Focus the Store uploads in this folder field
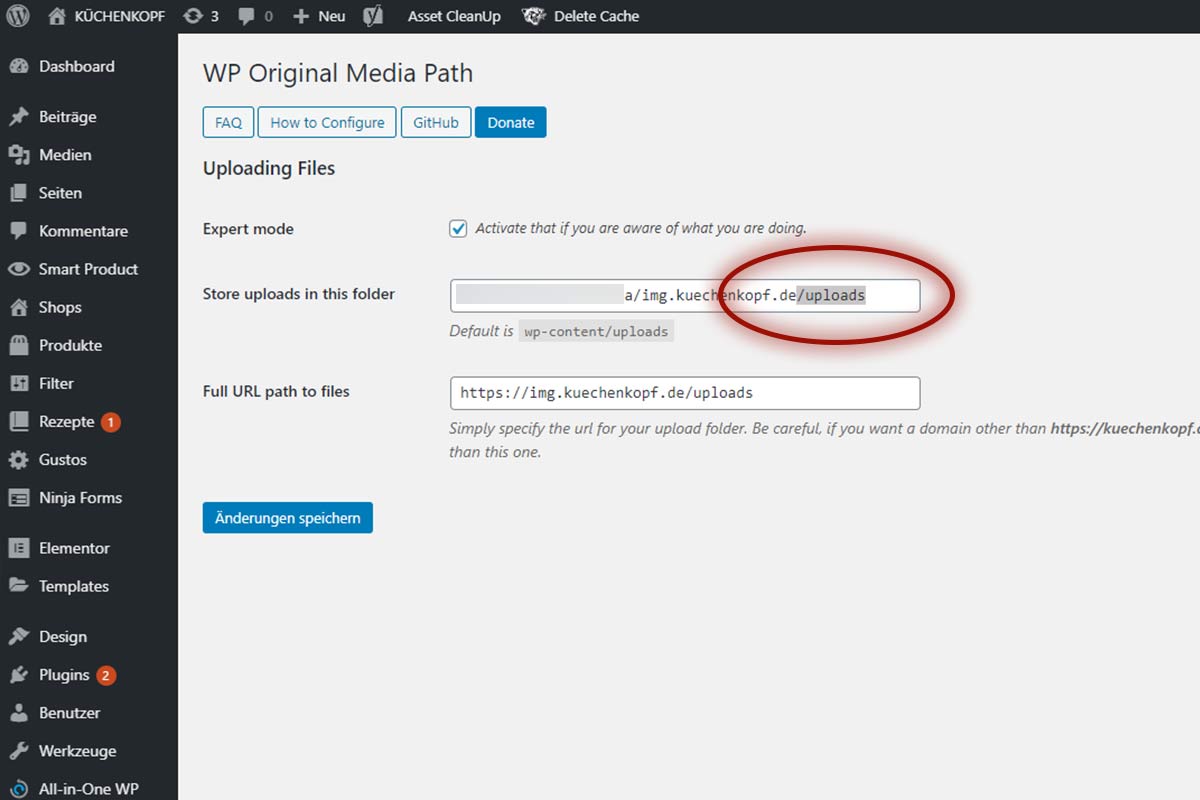 pos(685,296)
